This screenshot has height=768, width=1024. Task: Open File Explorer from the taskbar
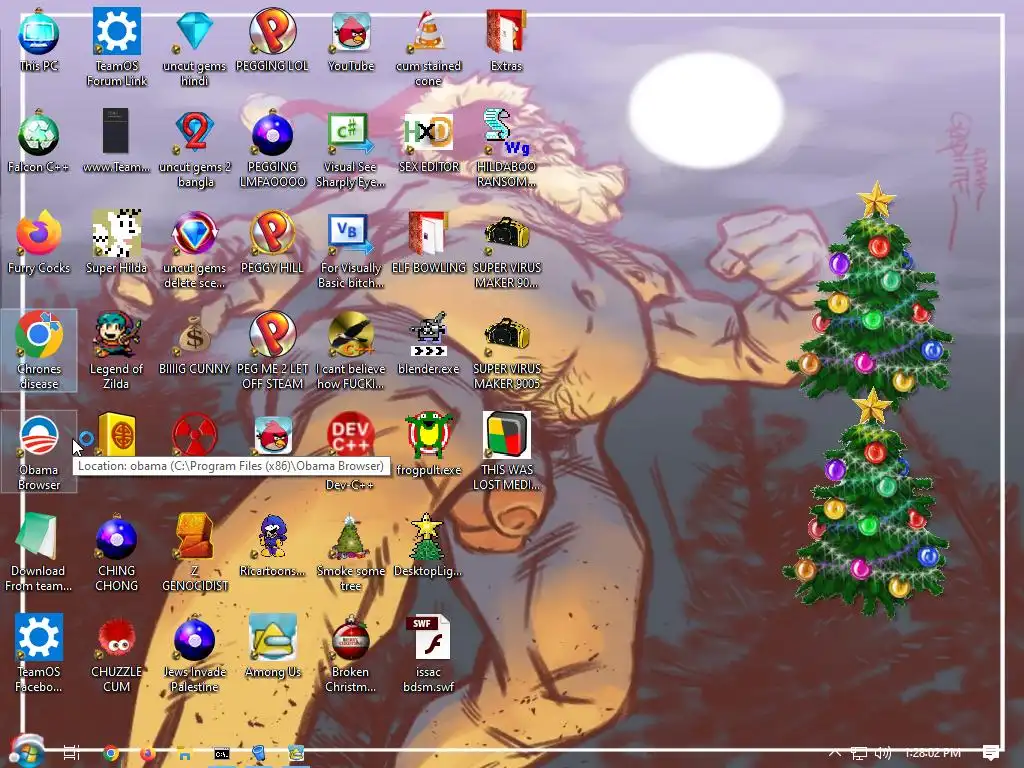(x=185, y=754)
